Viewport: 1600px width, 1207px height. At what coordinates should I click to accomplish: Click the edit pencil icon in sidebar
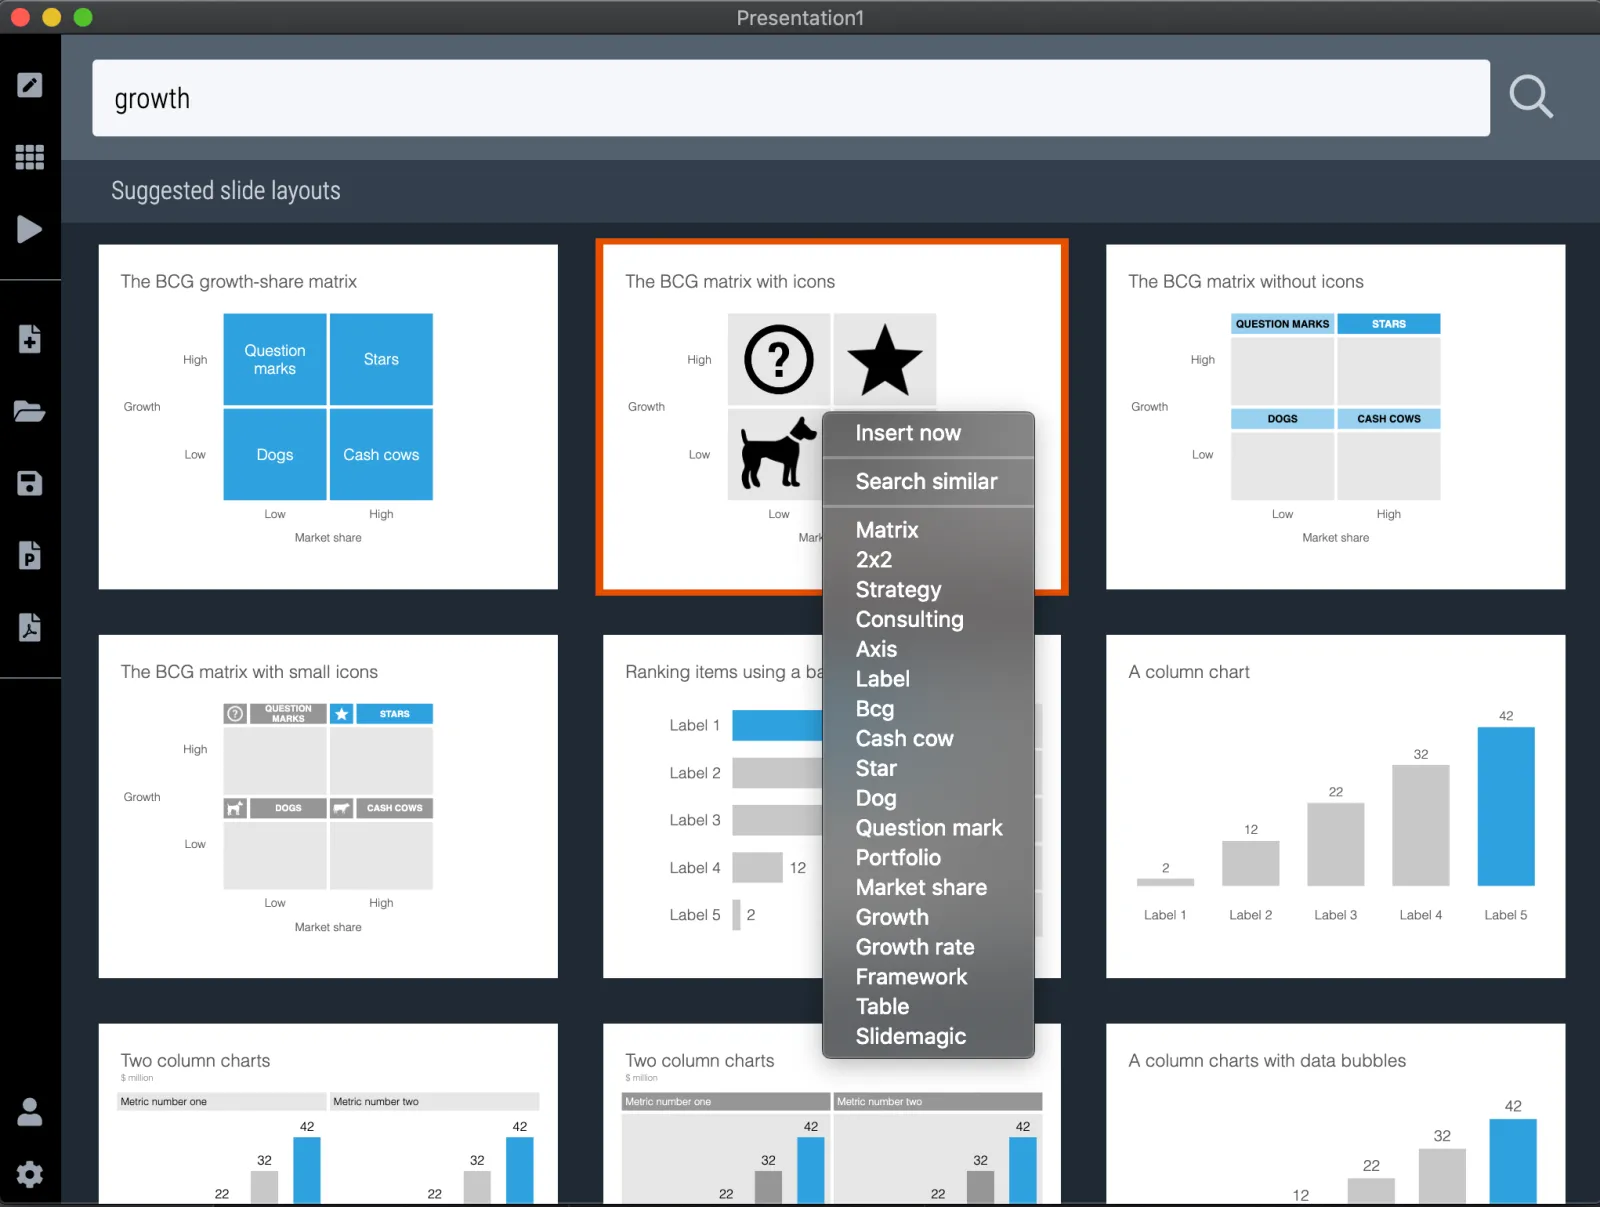(x=30, y=85)
